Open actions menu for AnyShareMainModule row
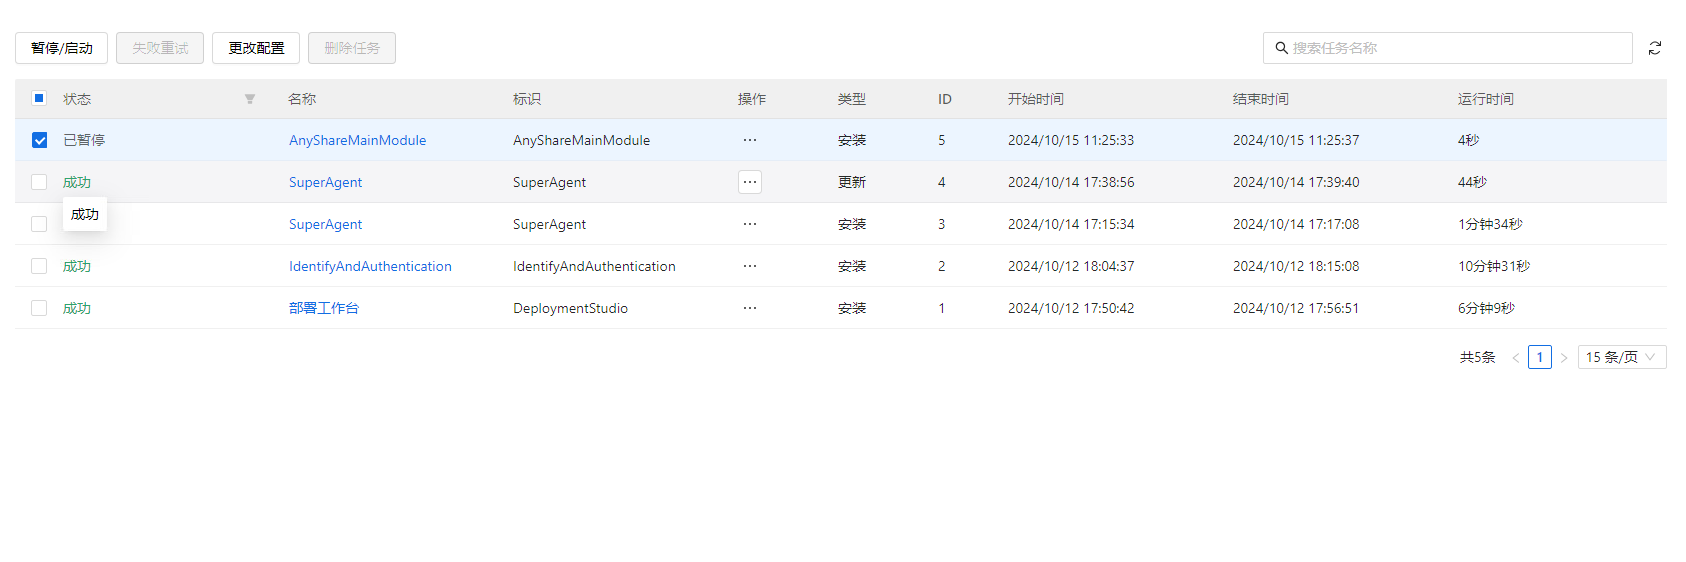The image size is (1686, 562). pos(750,140)
